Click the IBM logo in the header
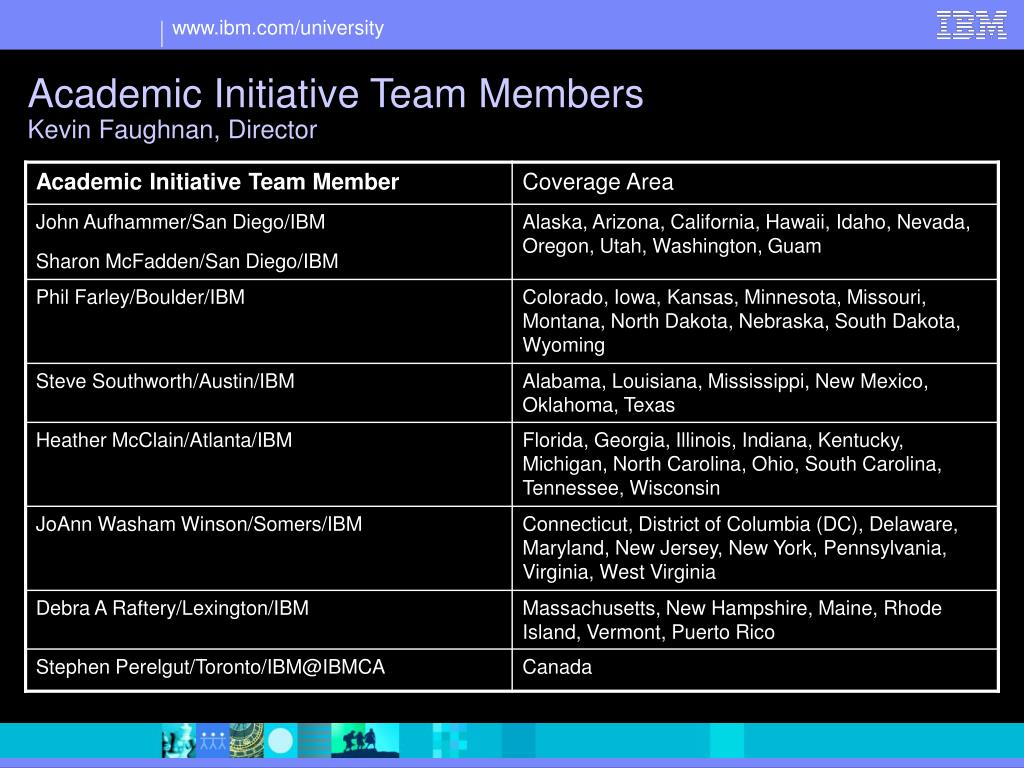The height and width of the screenshot is (768, 1024). pos(971,25)
